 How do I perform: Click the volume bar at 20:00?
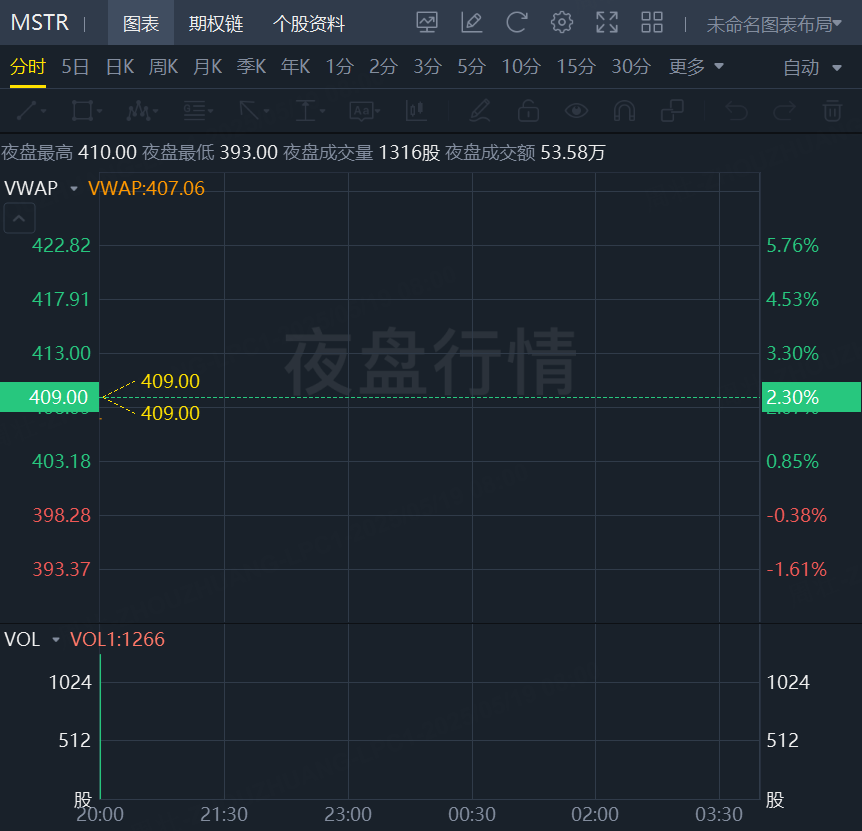pos(101,727)
